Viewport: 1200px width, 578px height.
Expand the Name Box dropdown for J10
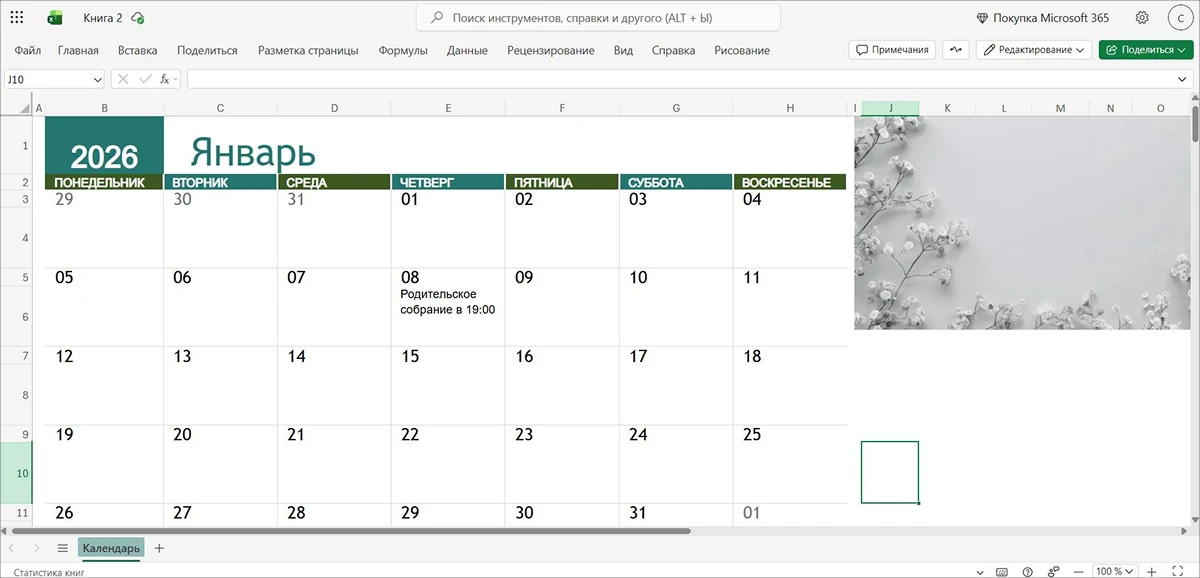[x=97, y=79]
